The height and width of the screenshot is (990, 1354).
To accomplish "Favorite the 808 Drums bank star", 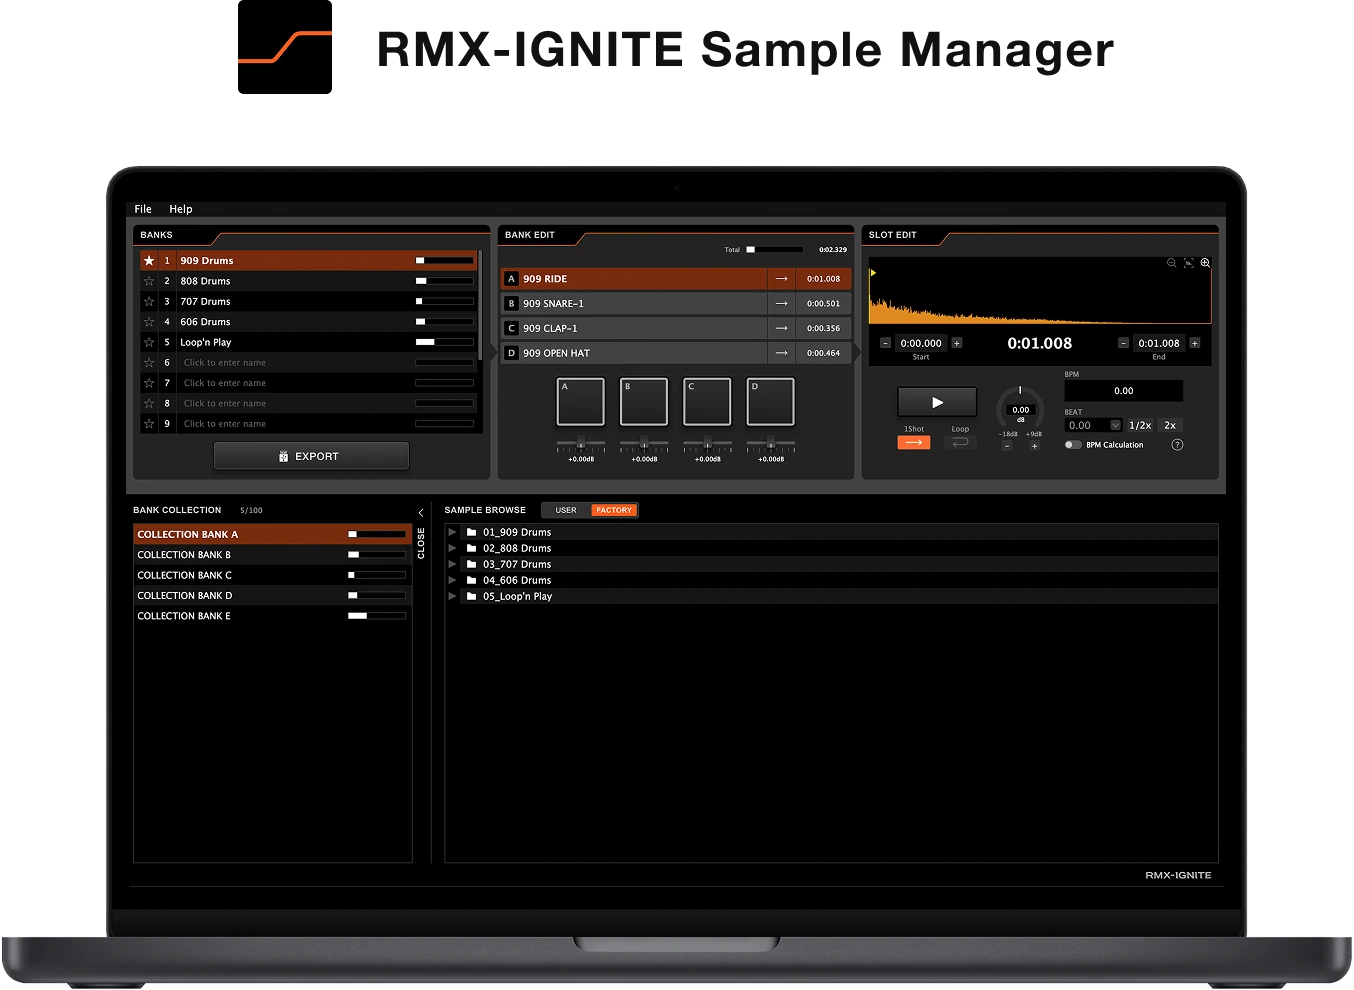I will tap(149, 281).
